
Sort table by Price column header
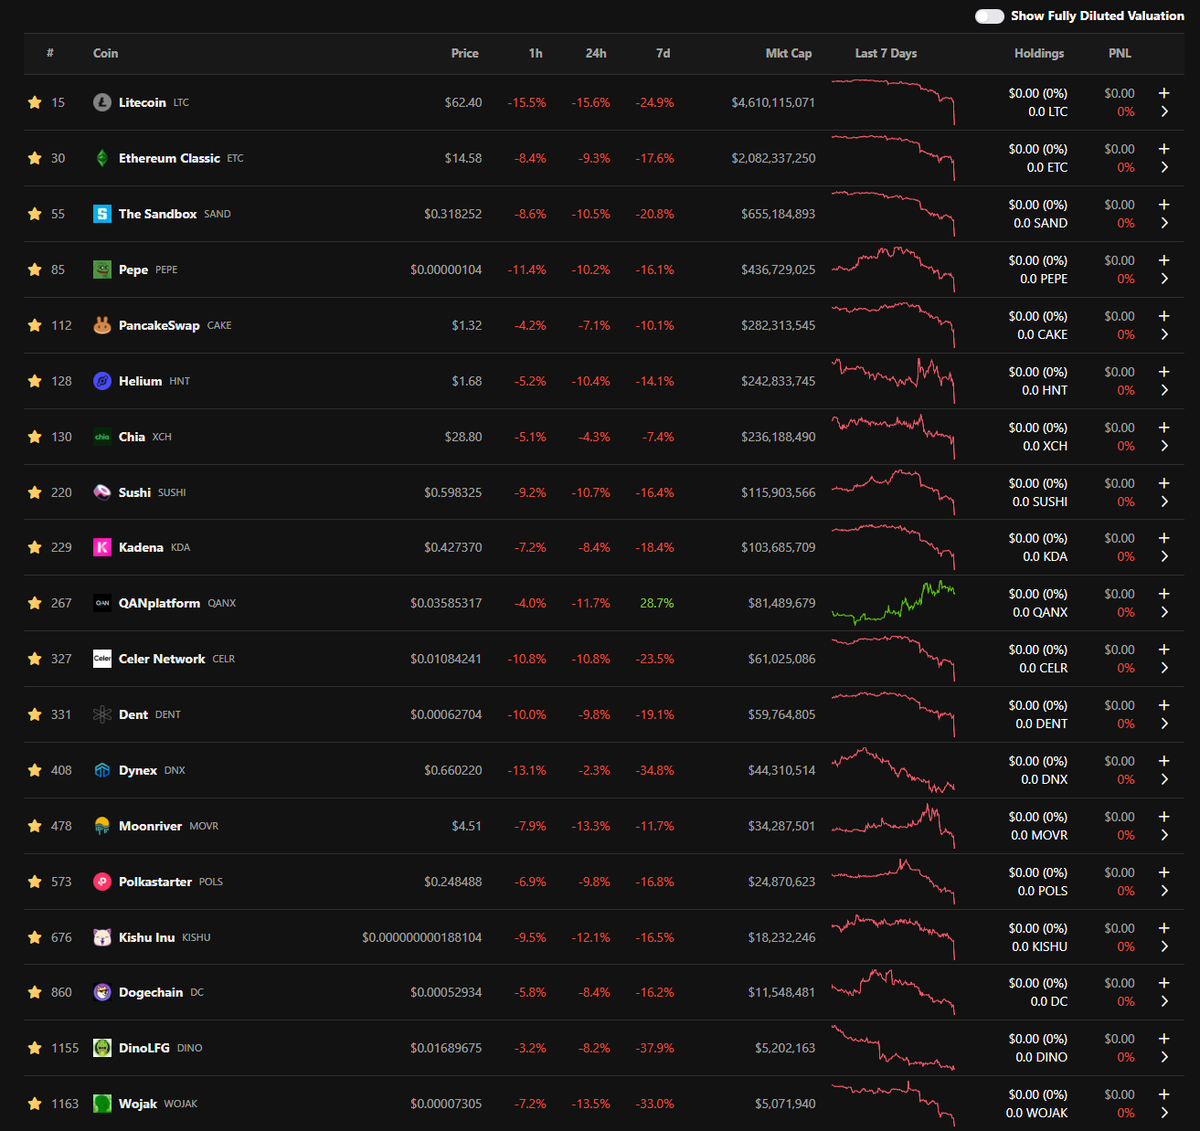tap(465, 53)
